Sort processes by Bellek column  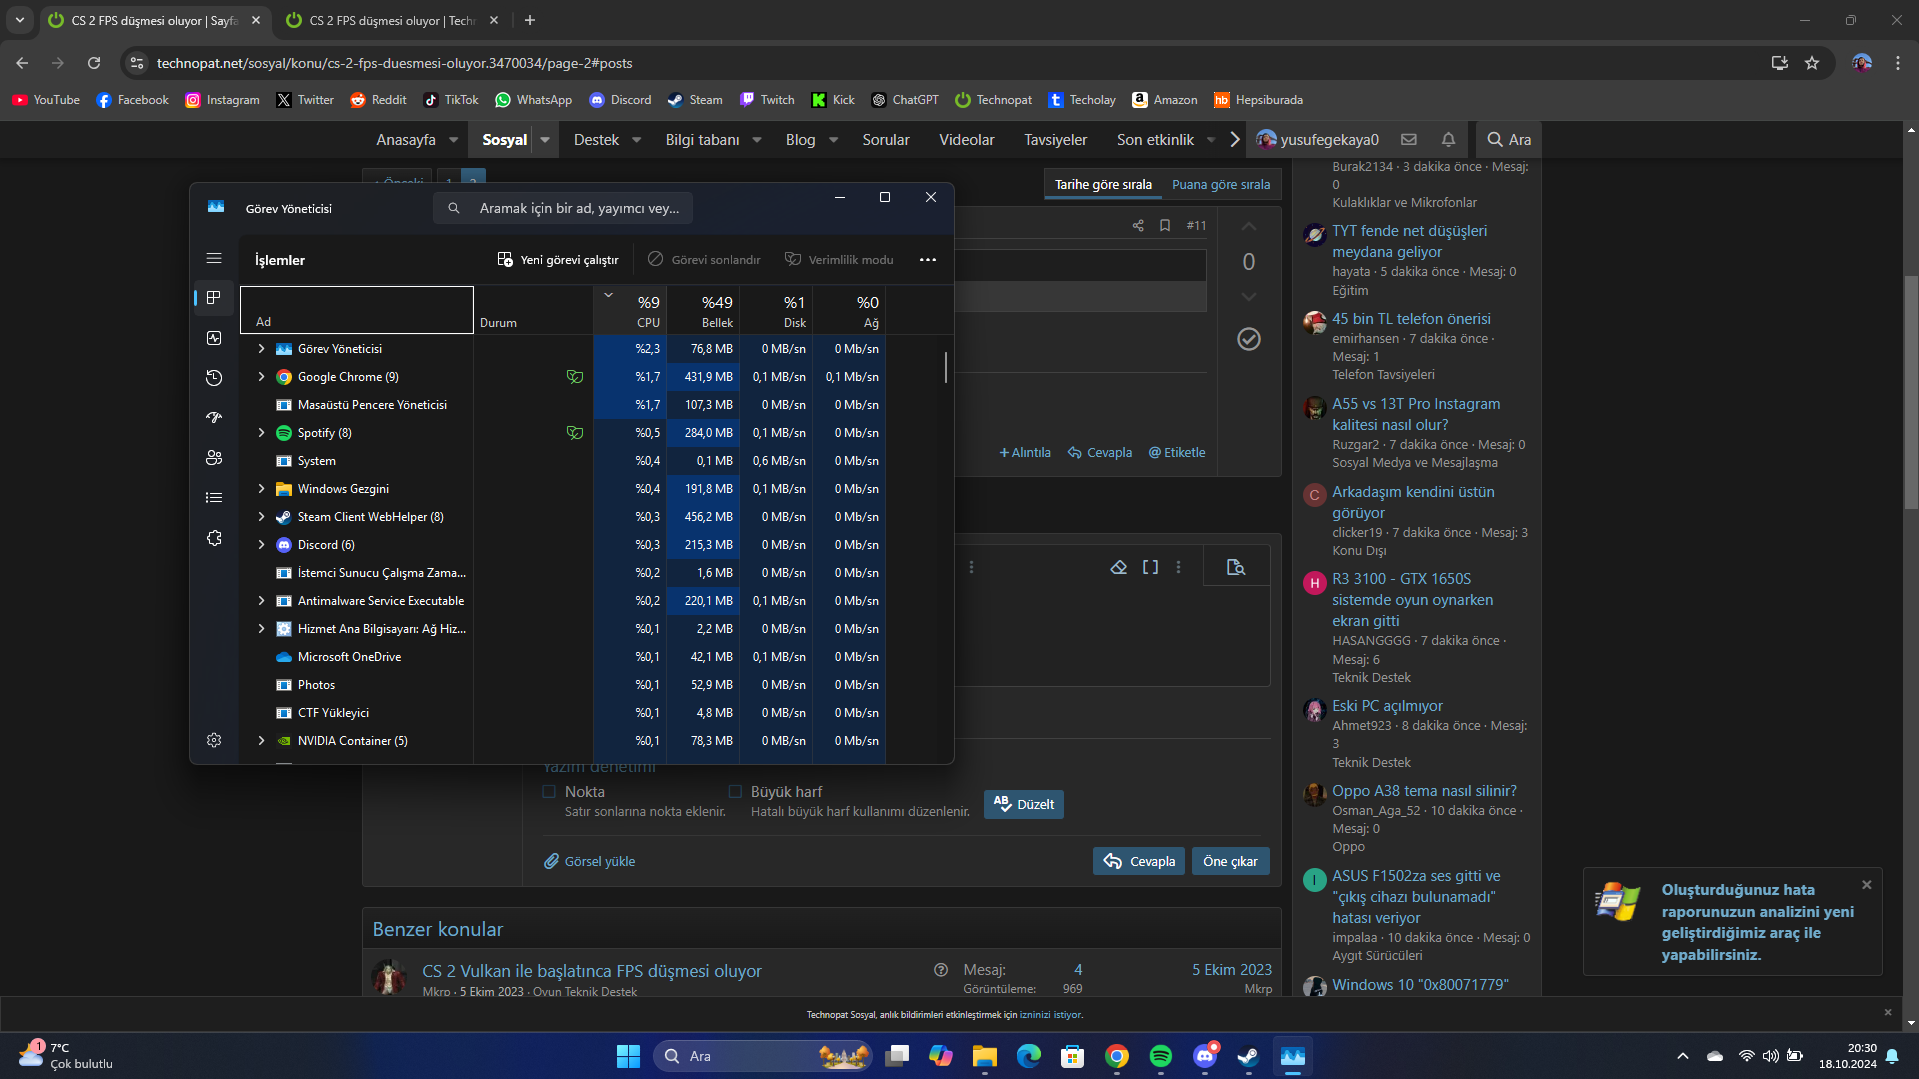tap(703, 311)
